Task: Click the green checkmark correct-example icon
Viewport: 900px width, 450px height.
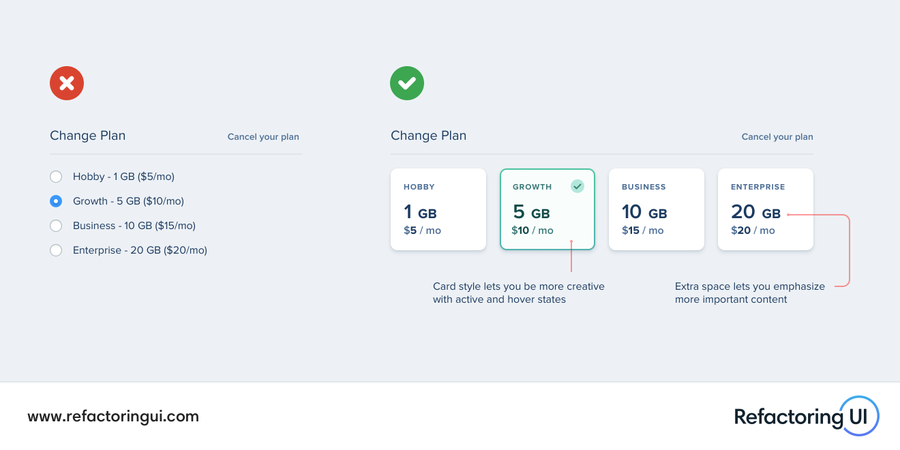Action: (407, 83)
